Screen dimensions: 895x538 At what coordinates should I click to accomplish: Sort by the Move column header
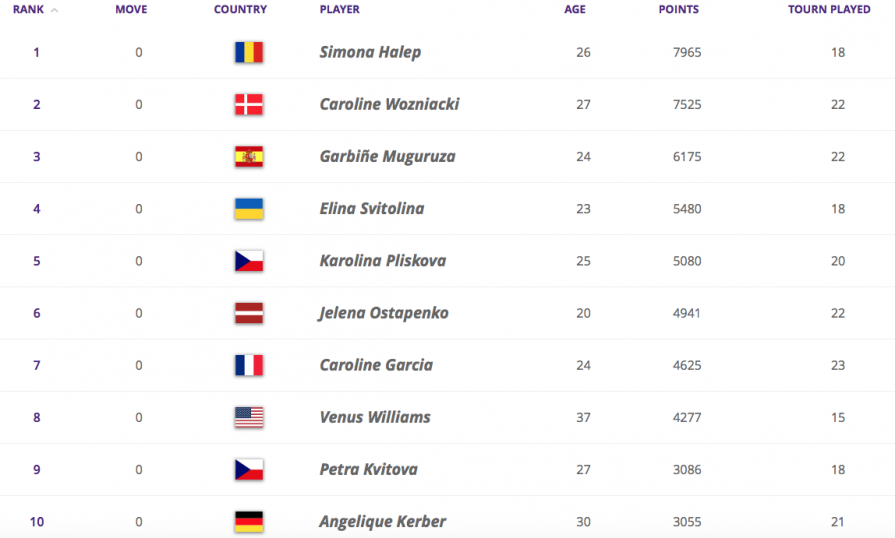[x=131, y=10]
